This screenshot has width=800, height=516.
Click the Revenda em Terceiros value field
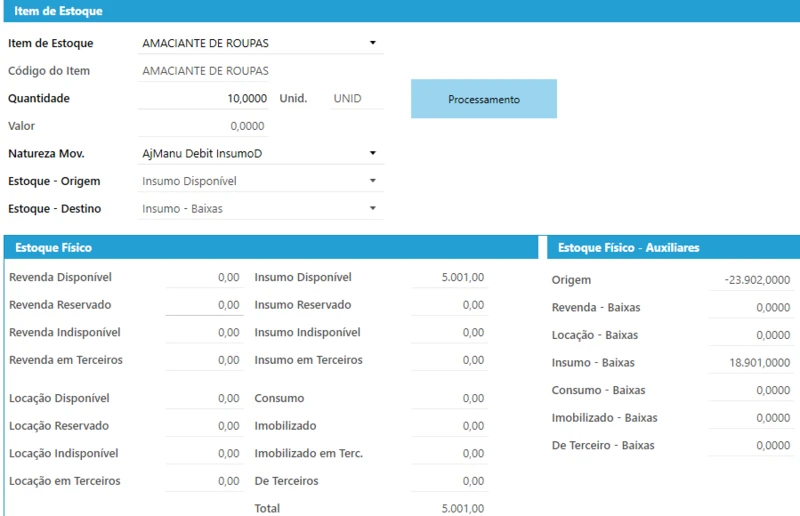(205, 360)
